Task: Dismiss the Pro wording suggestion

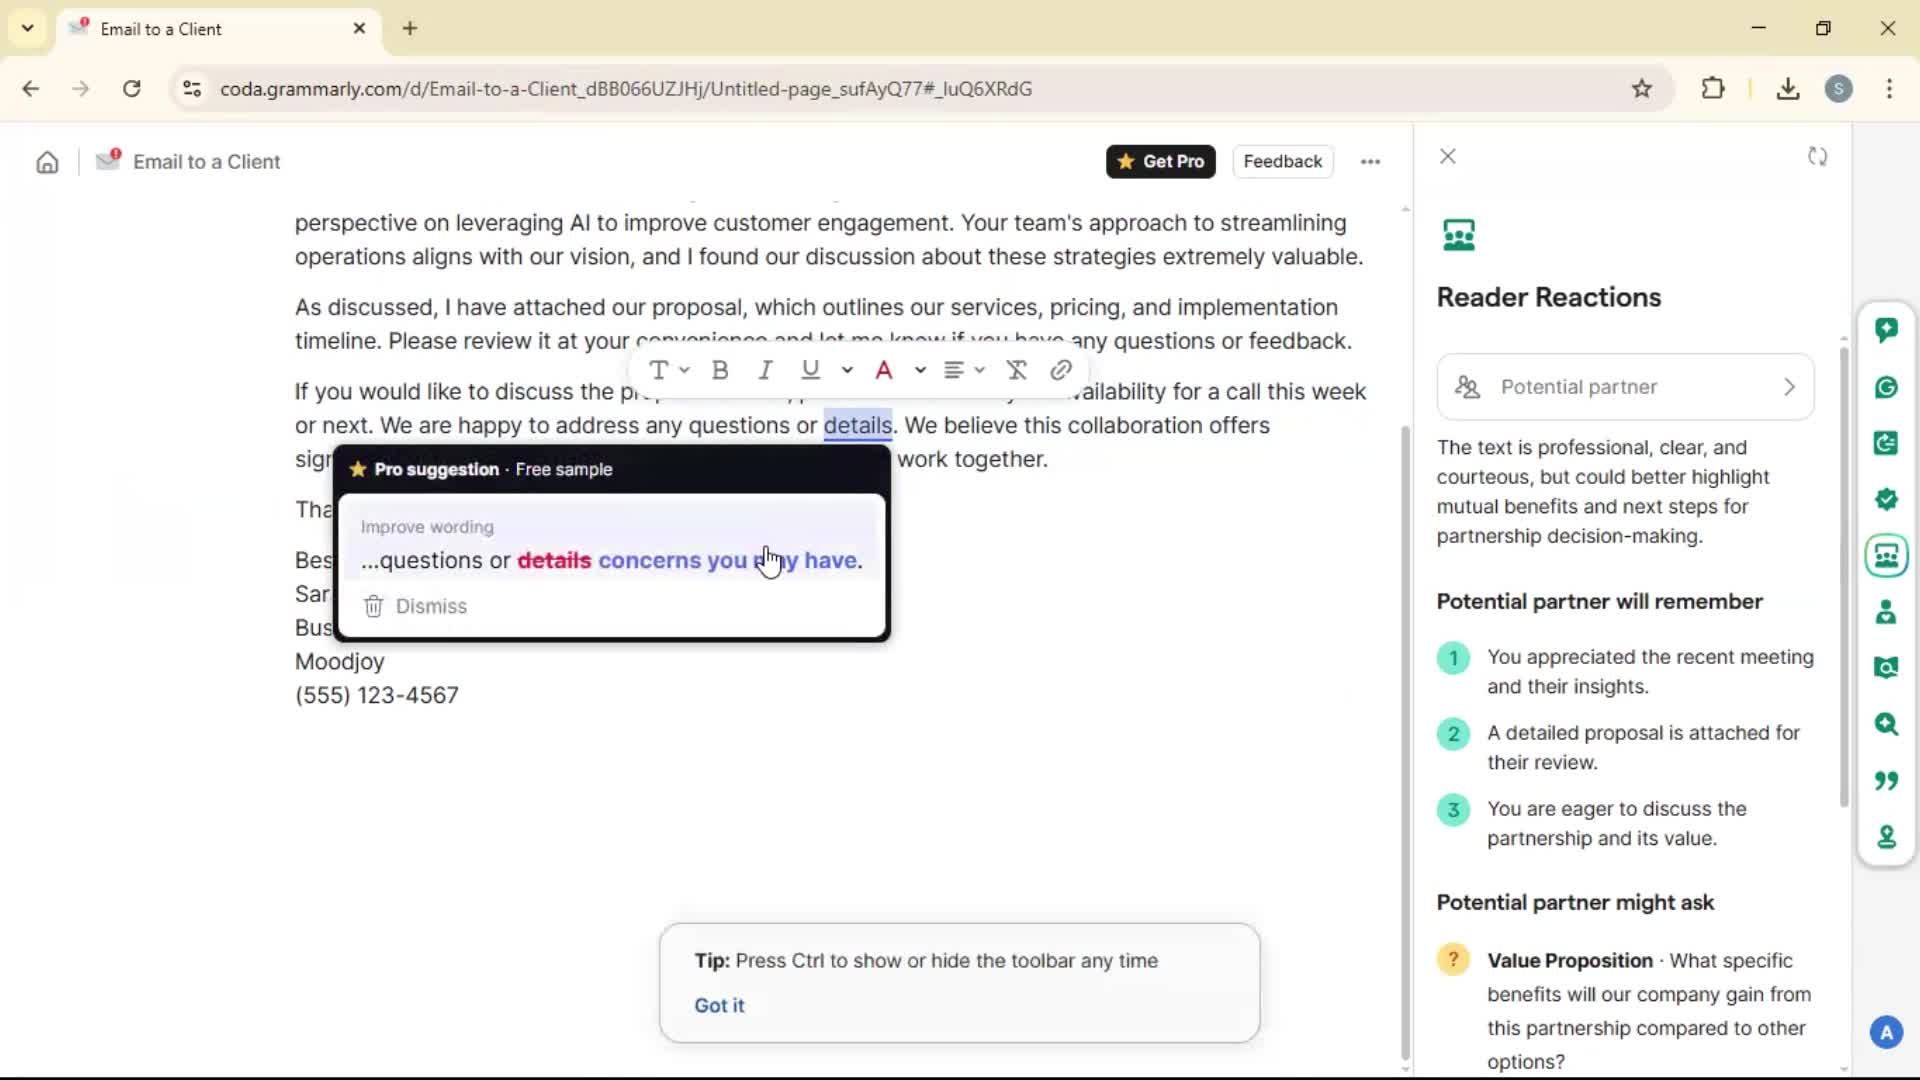Action: (x=415, y=606)
